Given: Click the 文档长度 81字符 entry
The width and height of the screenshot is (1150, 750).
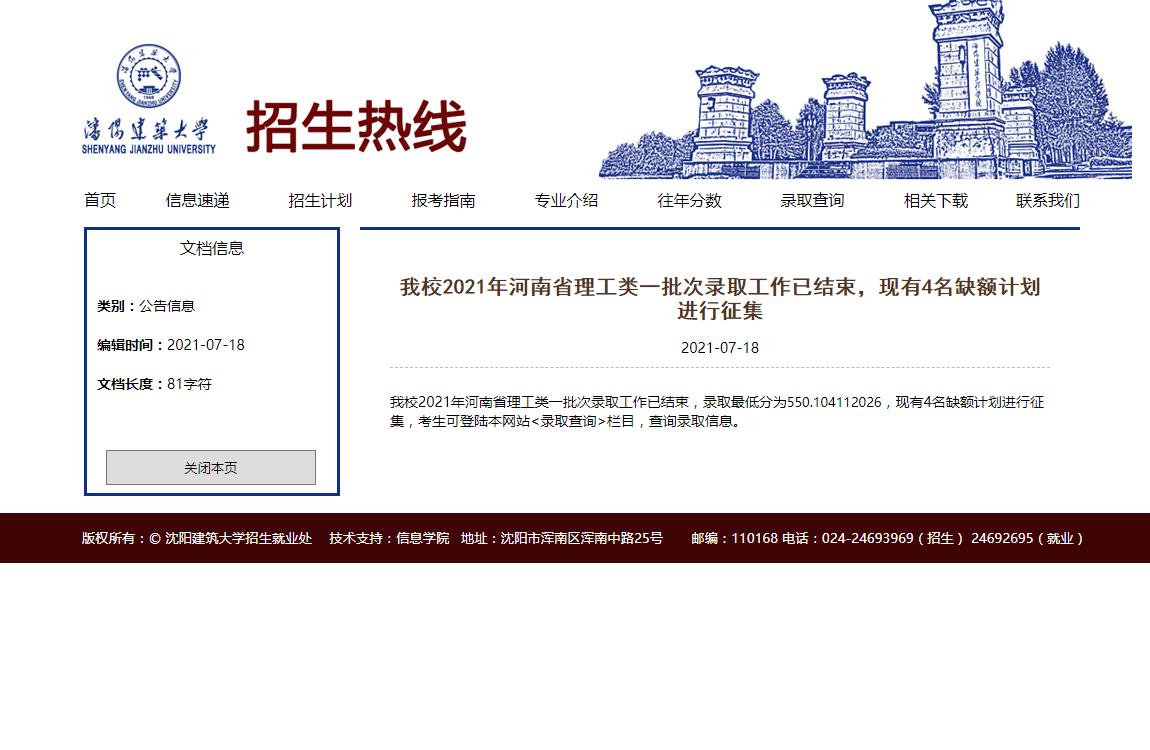Looking at the screenshot, I should pos(154,384).
